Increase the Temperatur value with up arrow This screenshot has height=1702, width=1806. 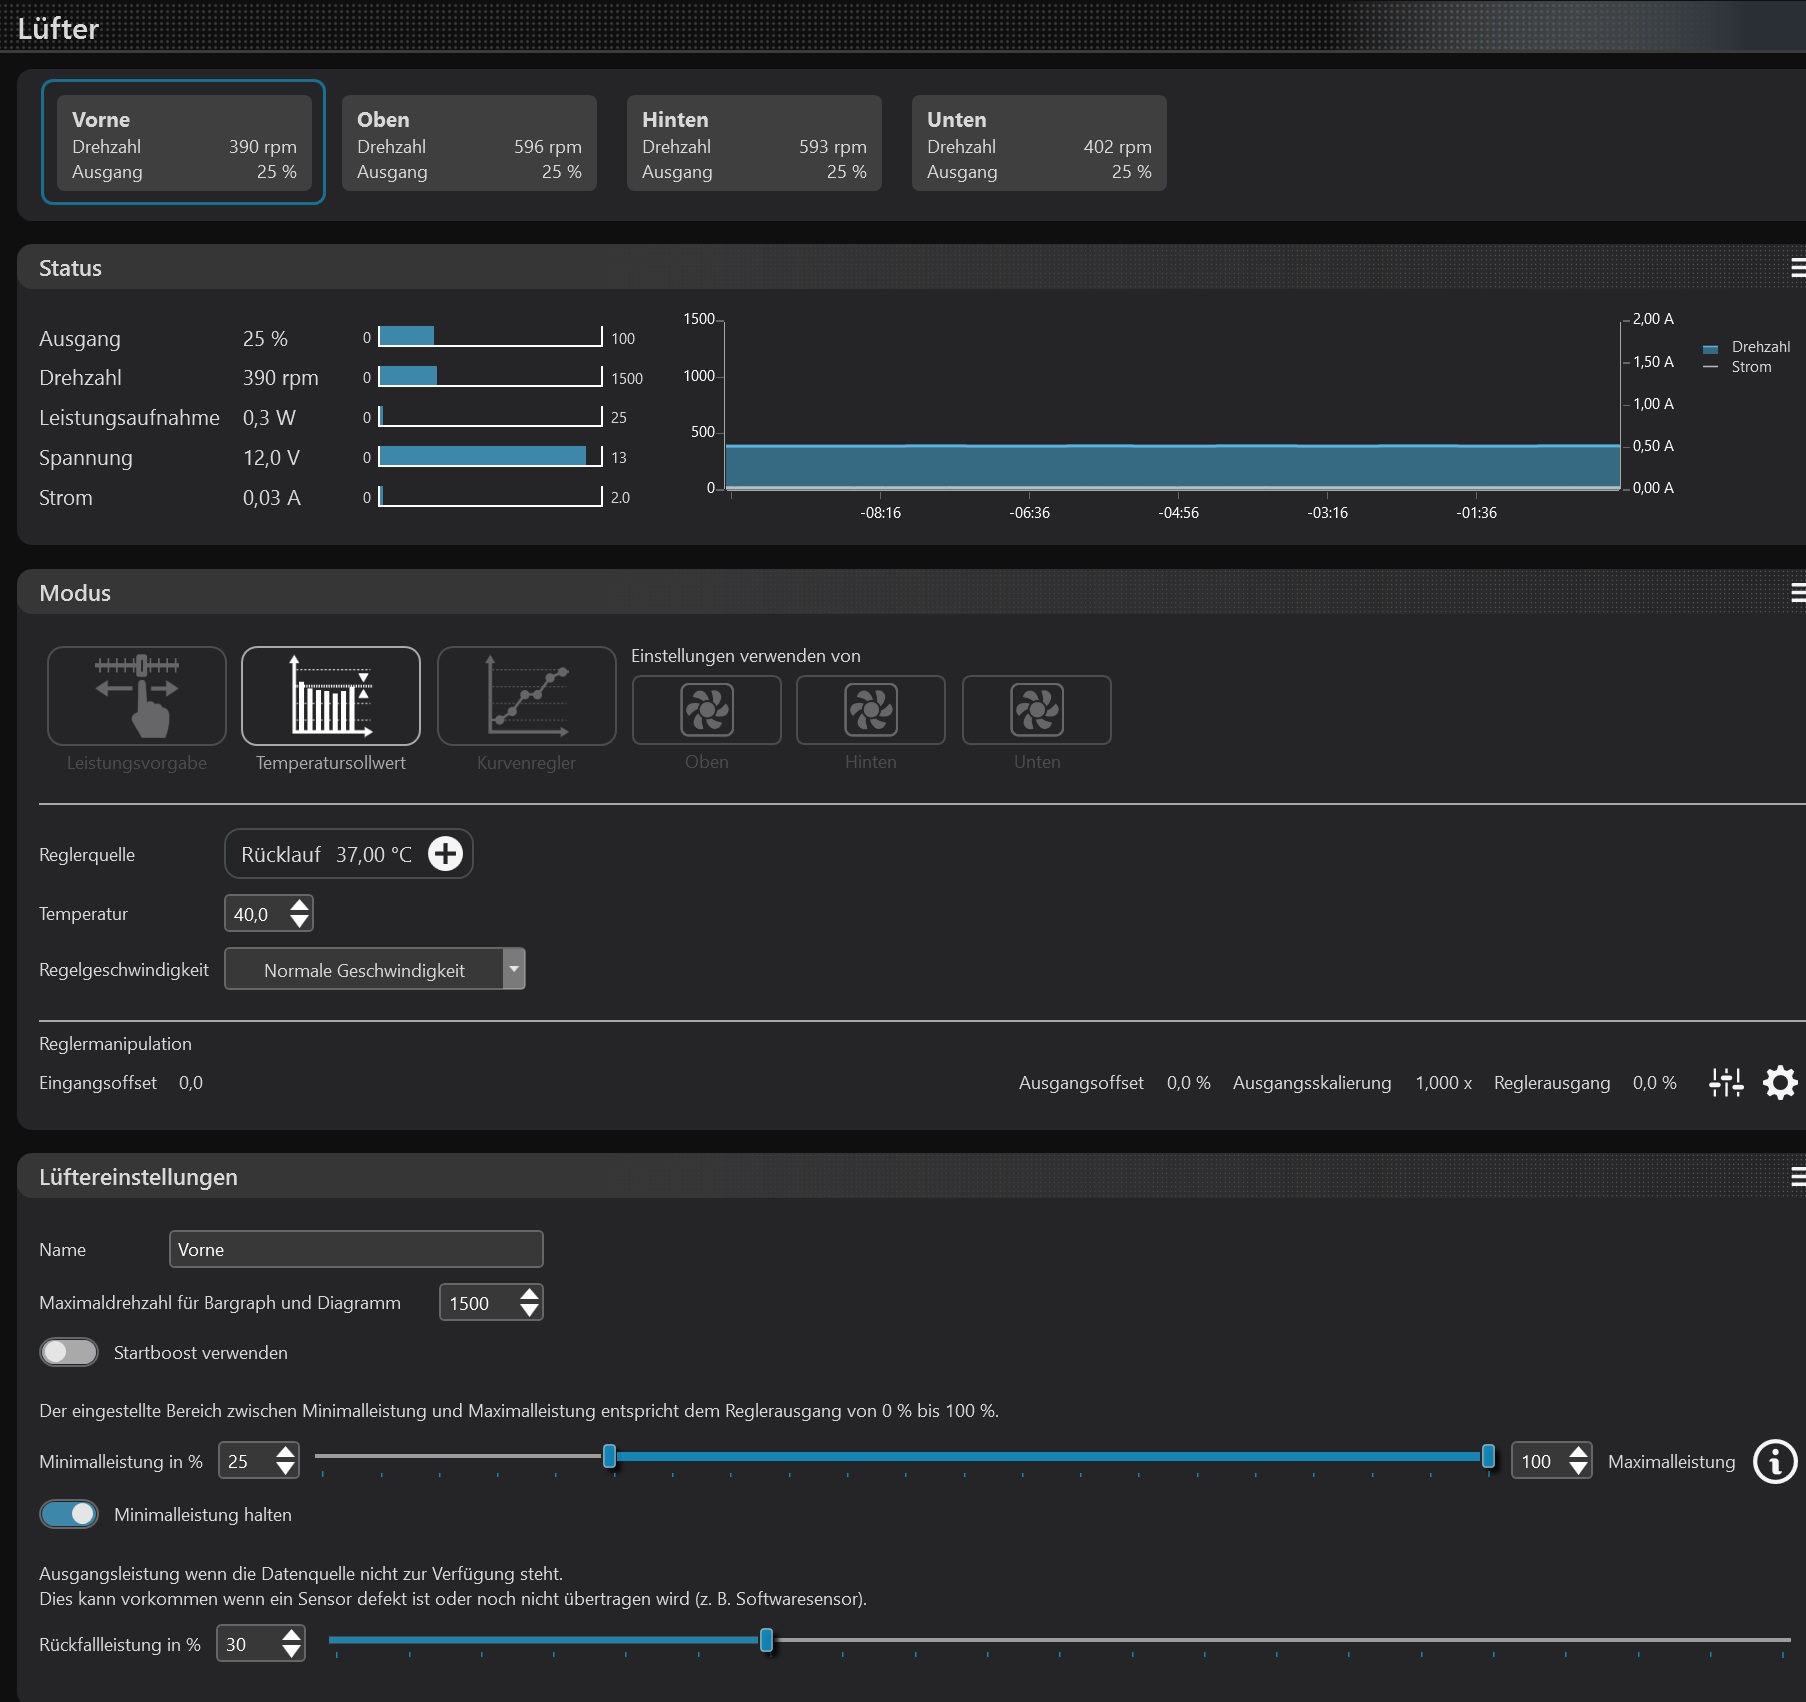(299, 906)
